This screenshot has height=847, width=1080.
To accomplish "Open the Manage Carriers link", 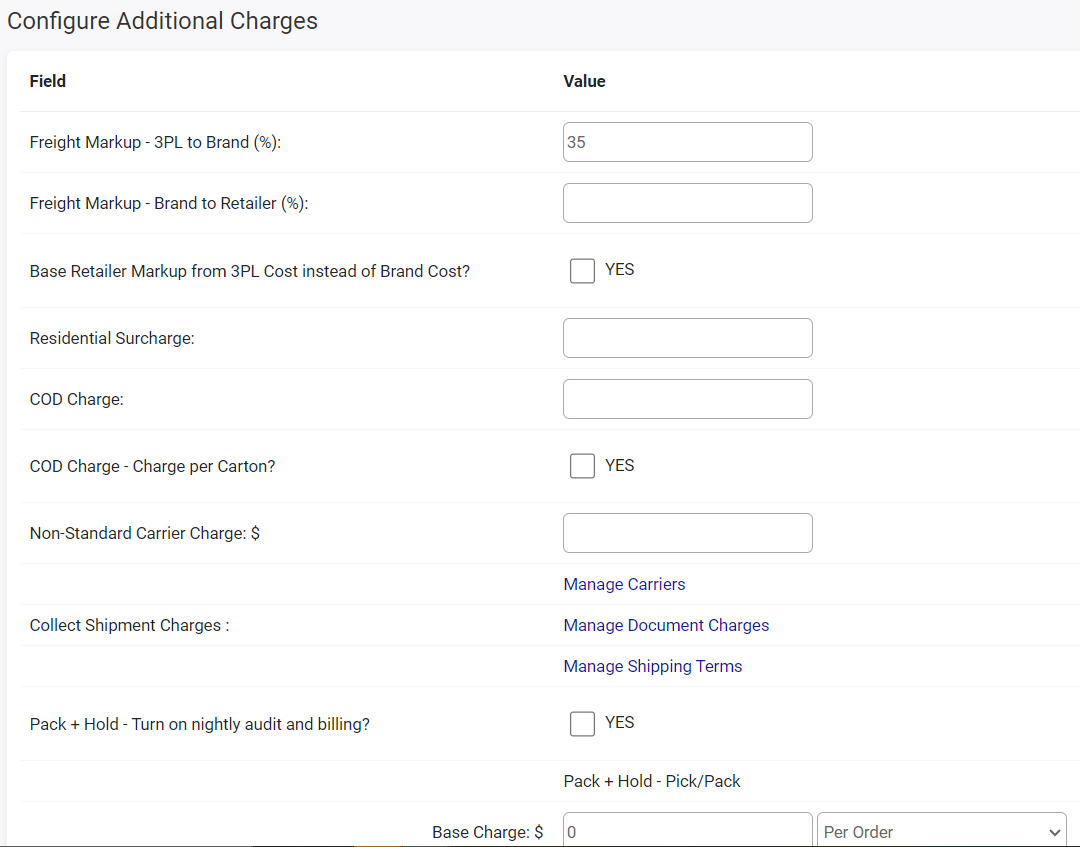I will pos(624,584).
